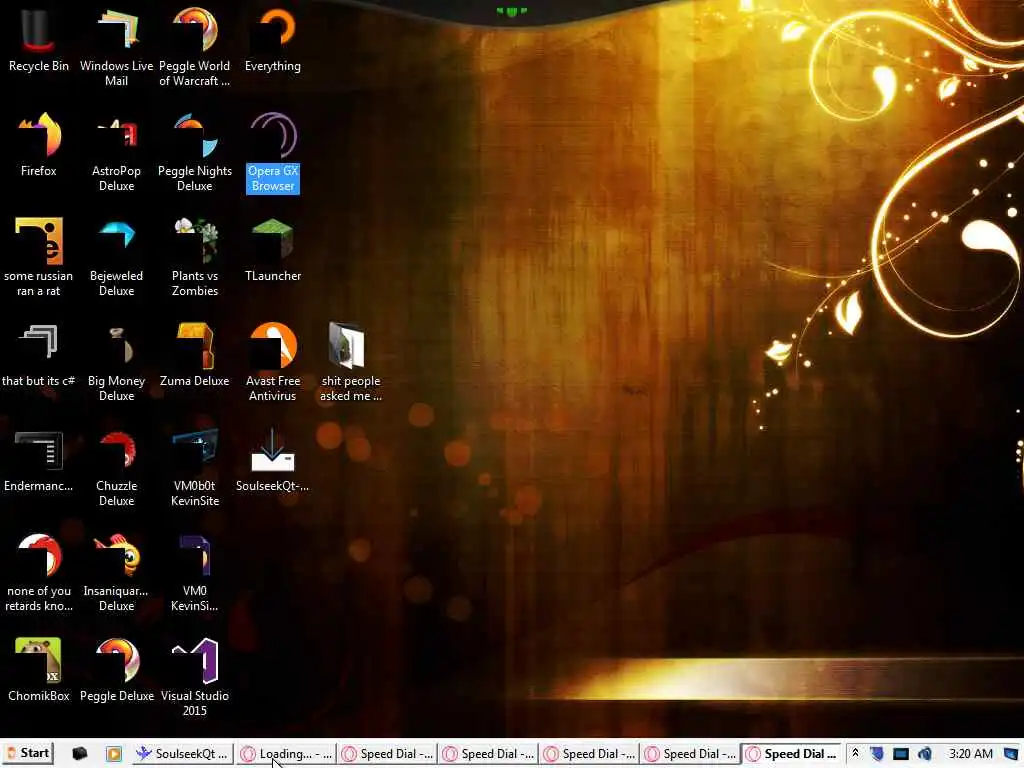The width and height of the screenshot is (1024, 768).
Task: Select the 'shit people asked me' folder
Action: click(x=351, y=362)
